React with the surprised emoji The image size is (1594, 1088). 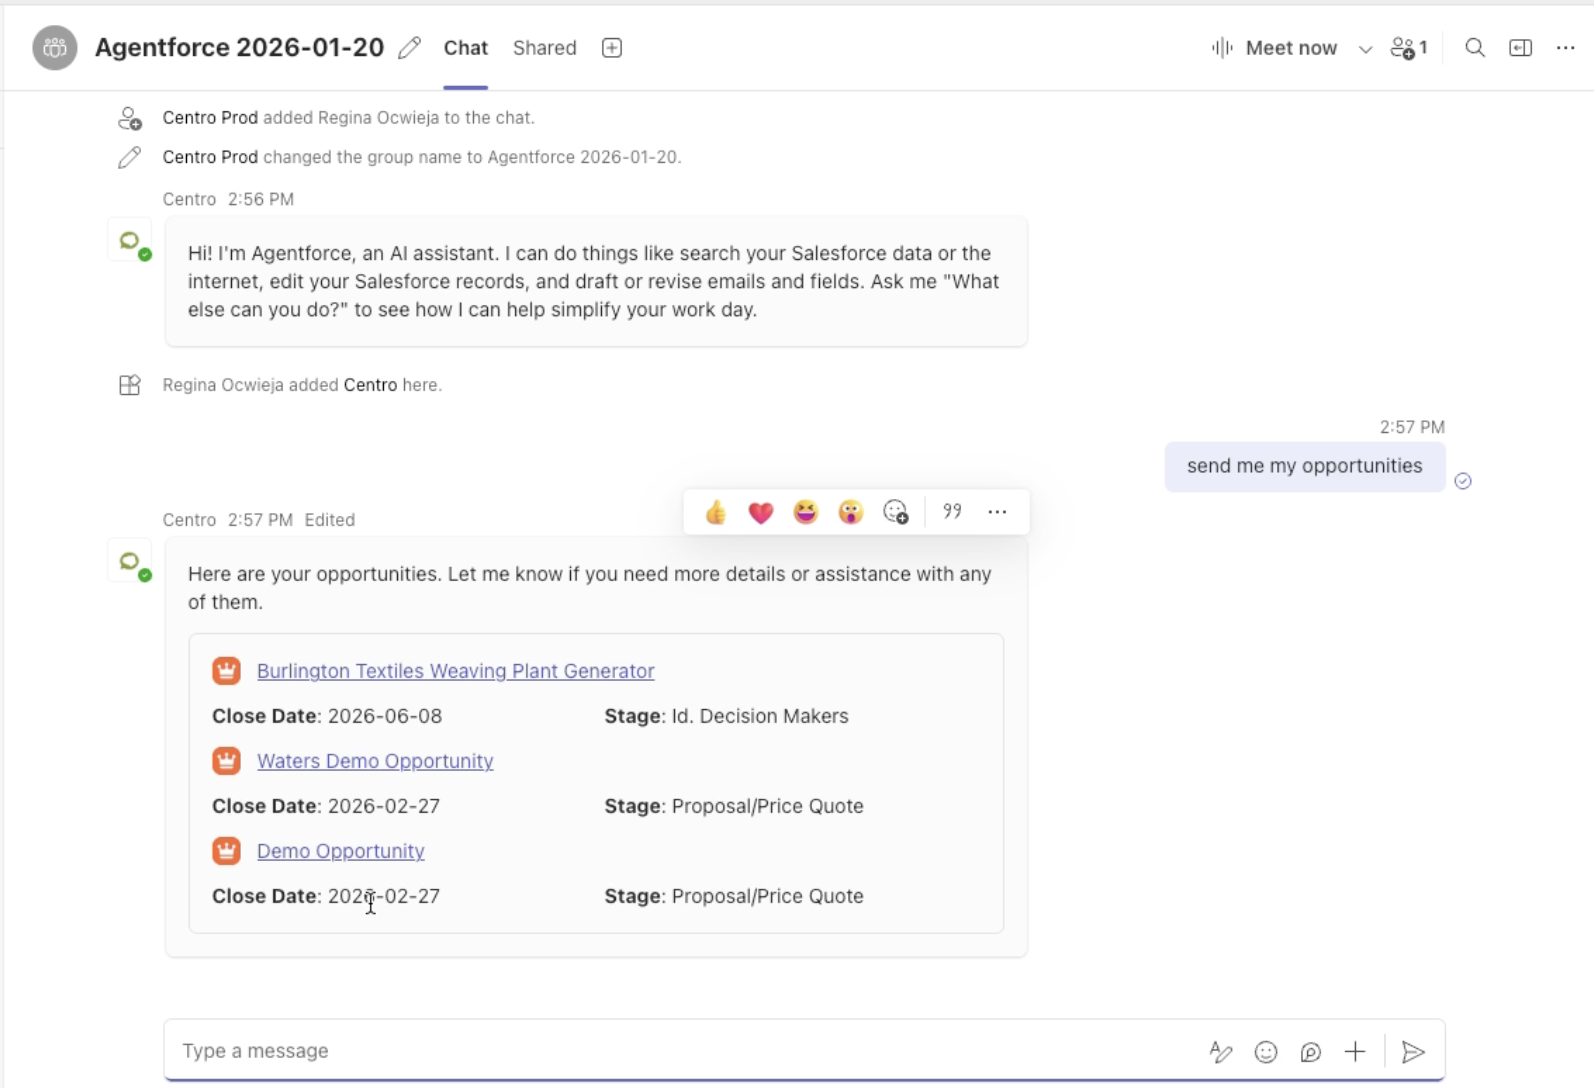point(851,512)
